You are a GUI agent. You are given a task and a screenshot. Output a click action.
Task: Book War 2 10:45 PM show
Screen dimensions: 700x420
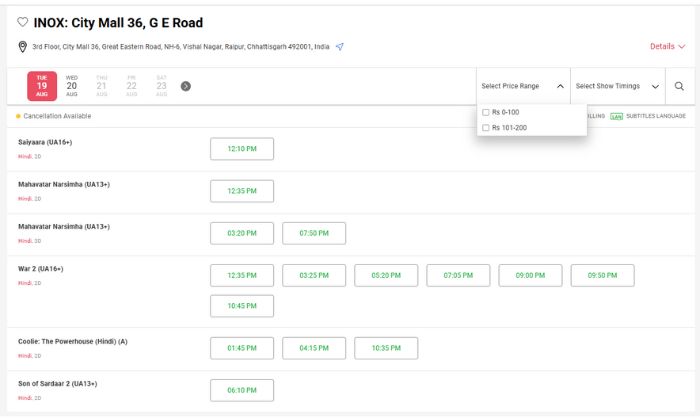242,306
